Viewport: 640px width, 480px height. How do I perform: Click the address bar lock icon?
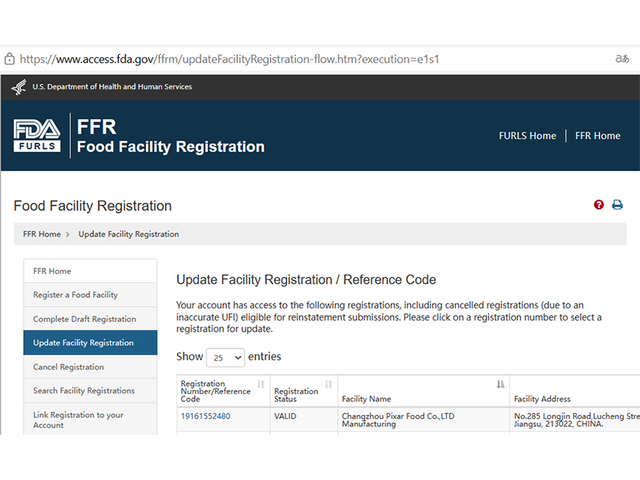pos(9,59)
